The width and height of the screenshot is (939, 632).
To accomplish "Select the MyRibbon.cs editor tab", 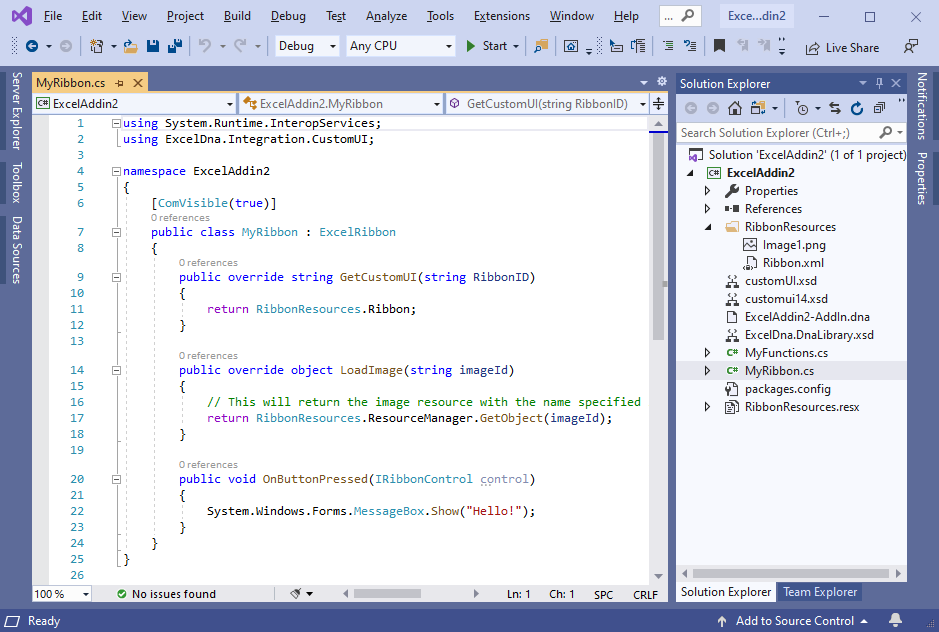I will click(x=71, y=83).
